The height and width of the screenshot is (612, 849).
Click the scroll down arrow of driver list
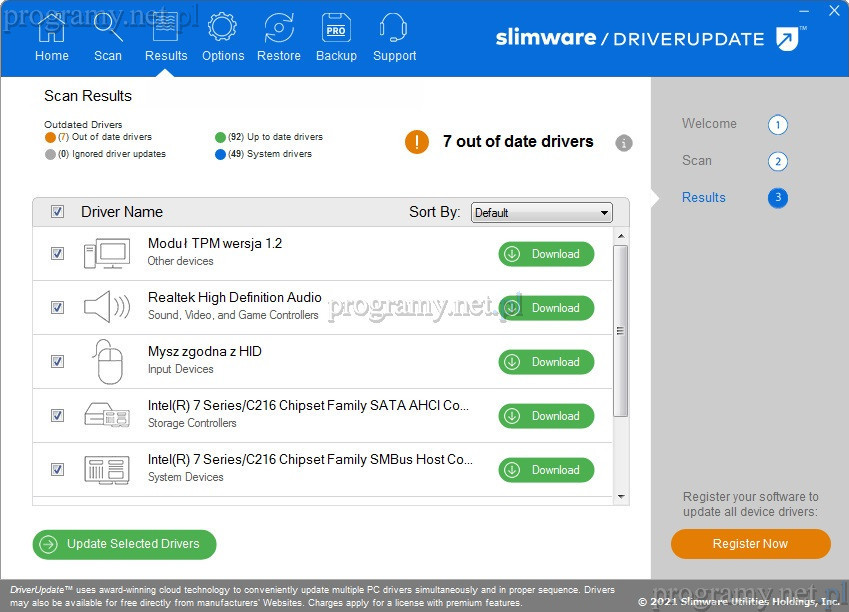[621, 497]
